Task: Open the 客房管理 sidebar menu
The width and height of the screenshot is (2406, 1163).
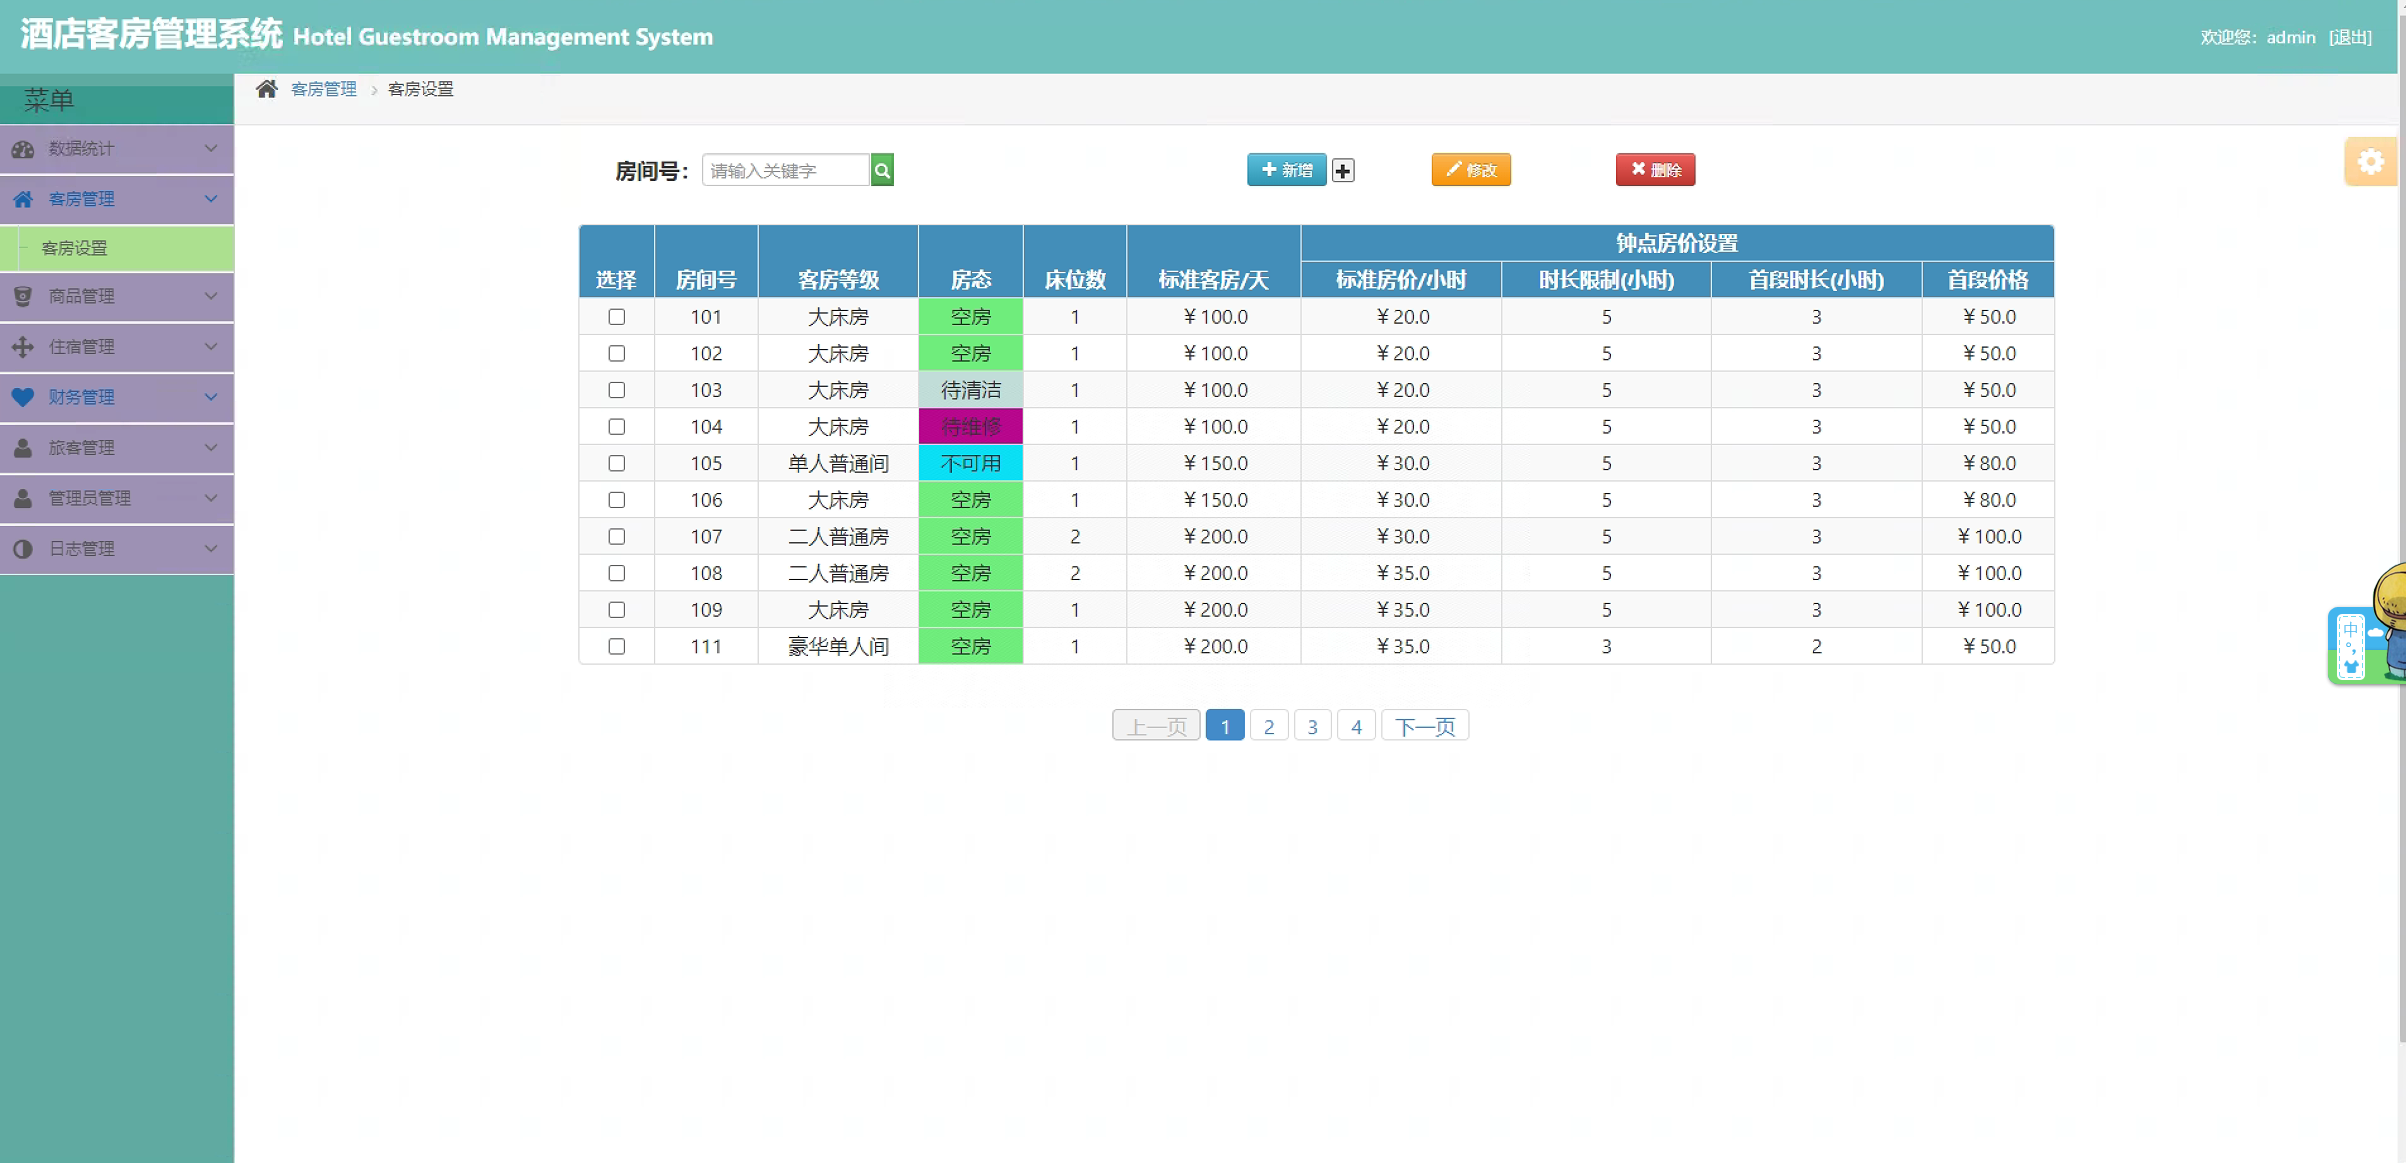Action: point(82,199)
